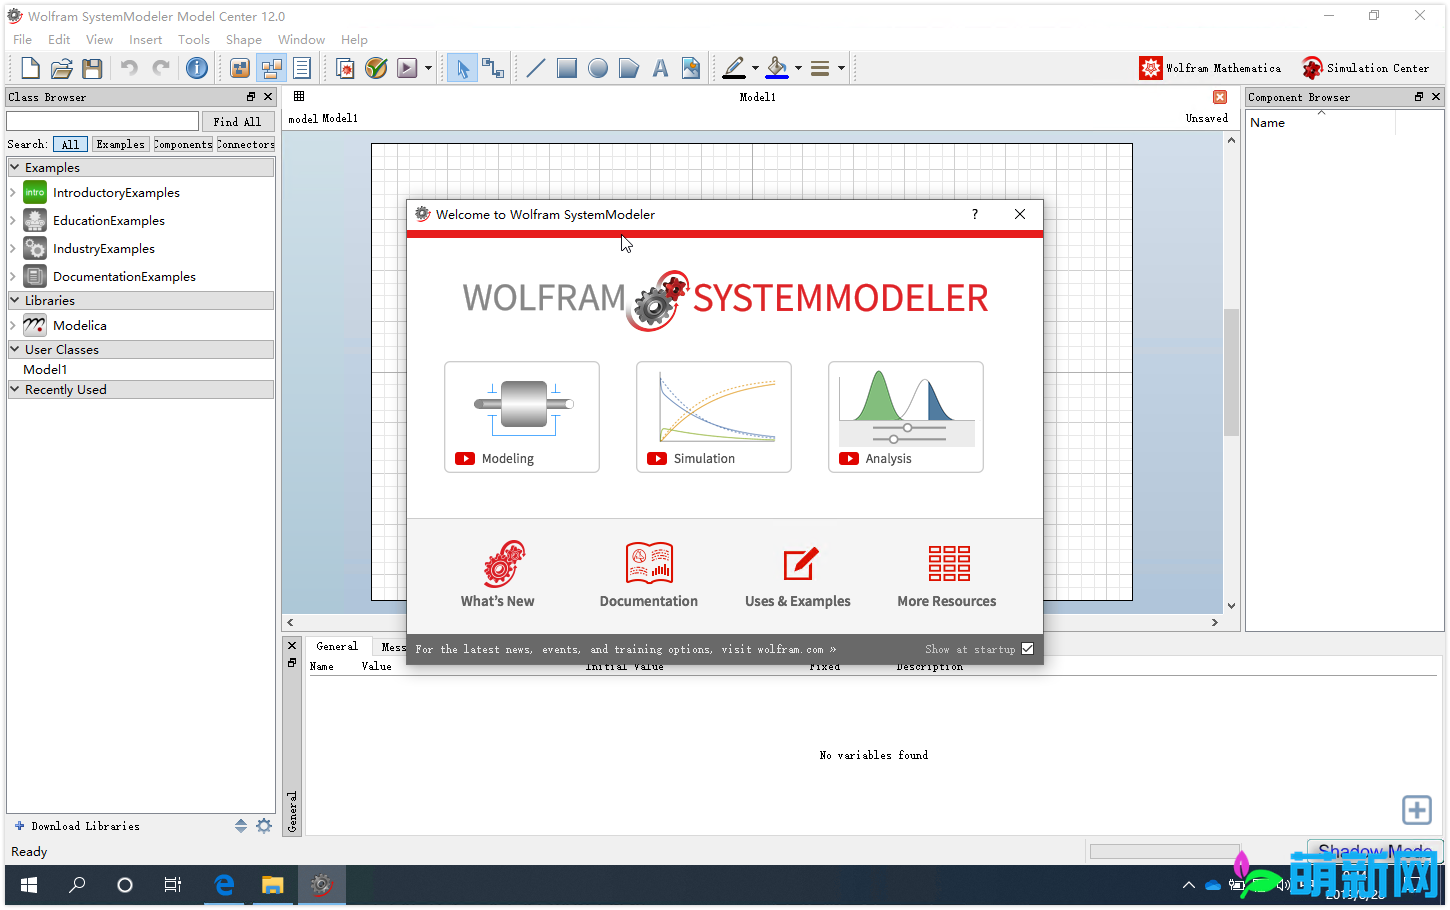
Task: Uncheck Show at startup in the welcome dialog
Action: click(1027, 648)
